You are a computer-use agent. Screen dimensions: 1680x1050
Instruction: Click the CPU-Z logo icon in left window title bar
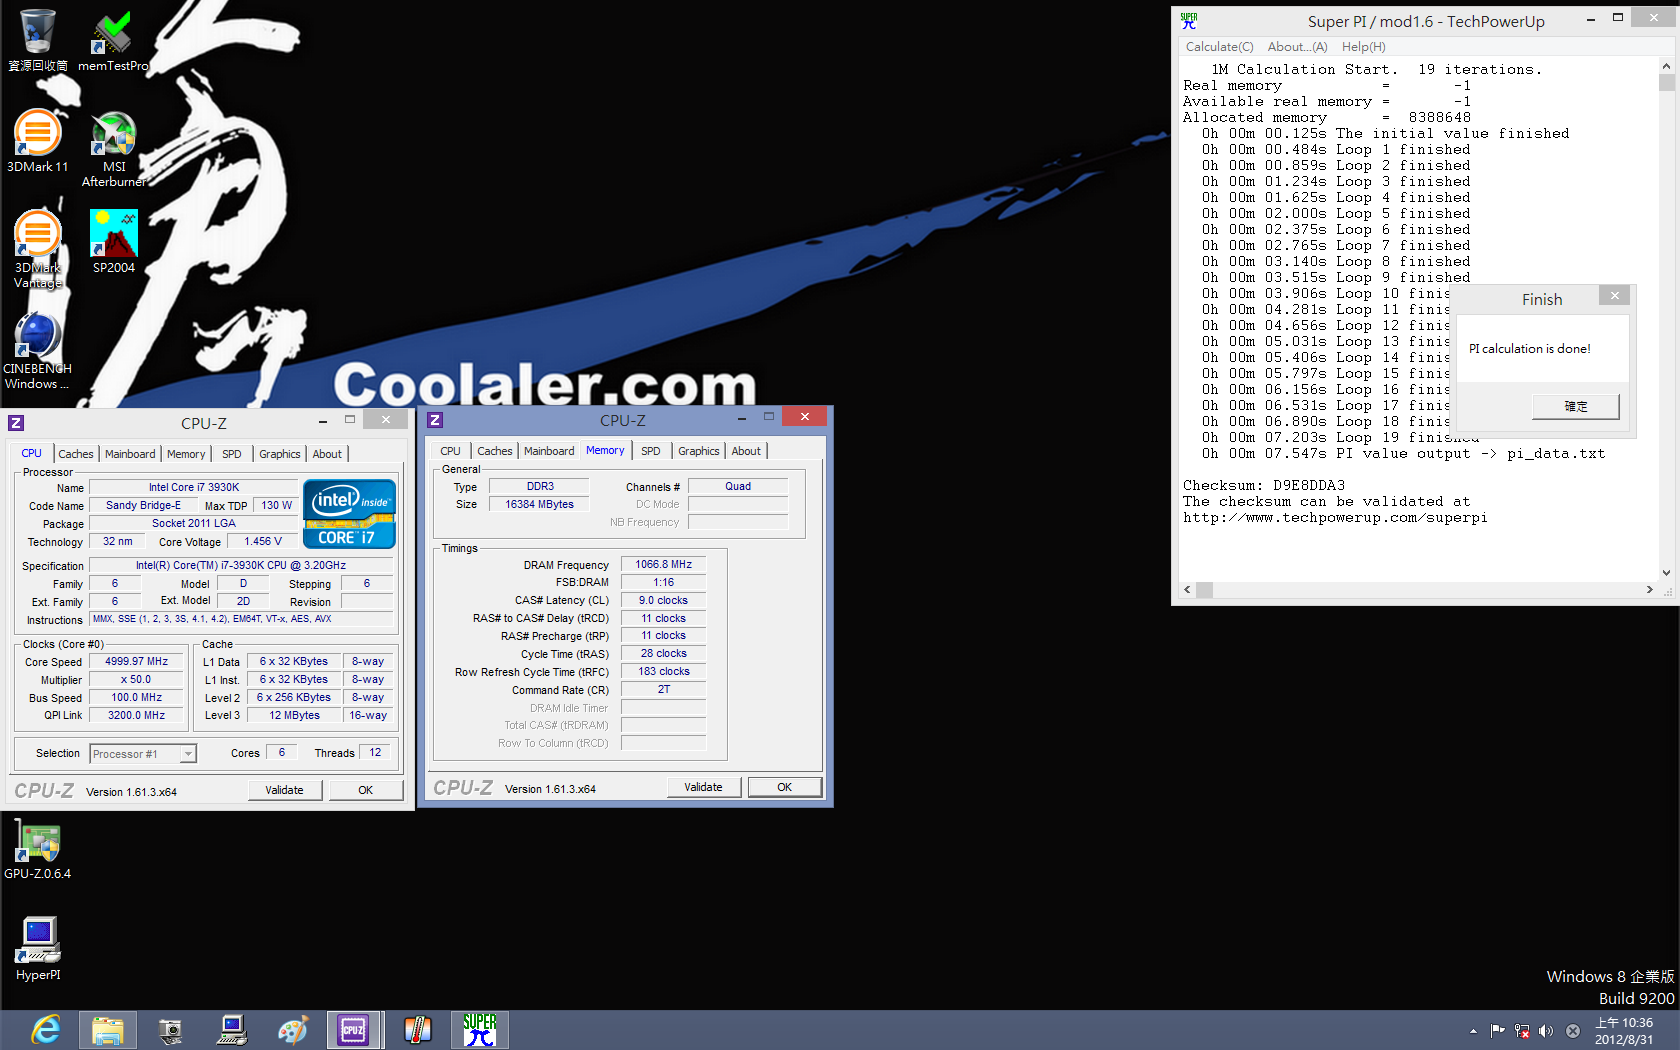point(16,423)
